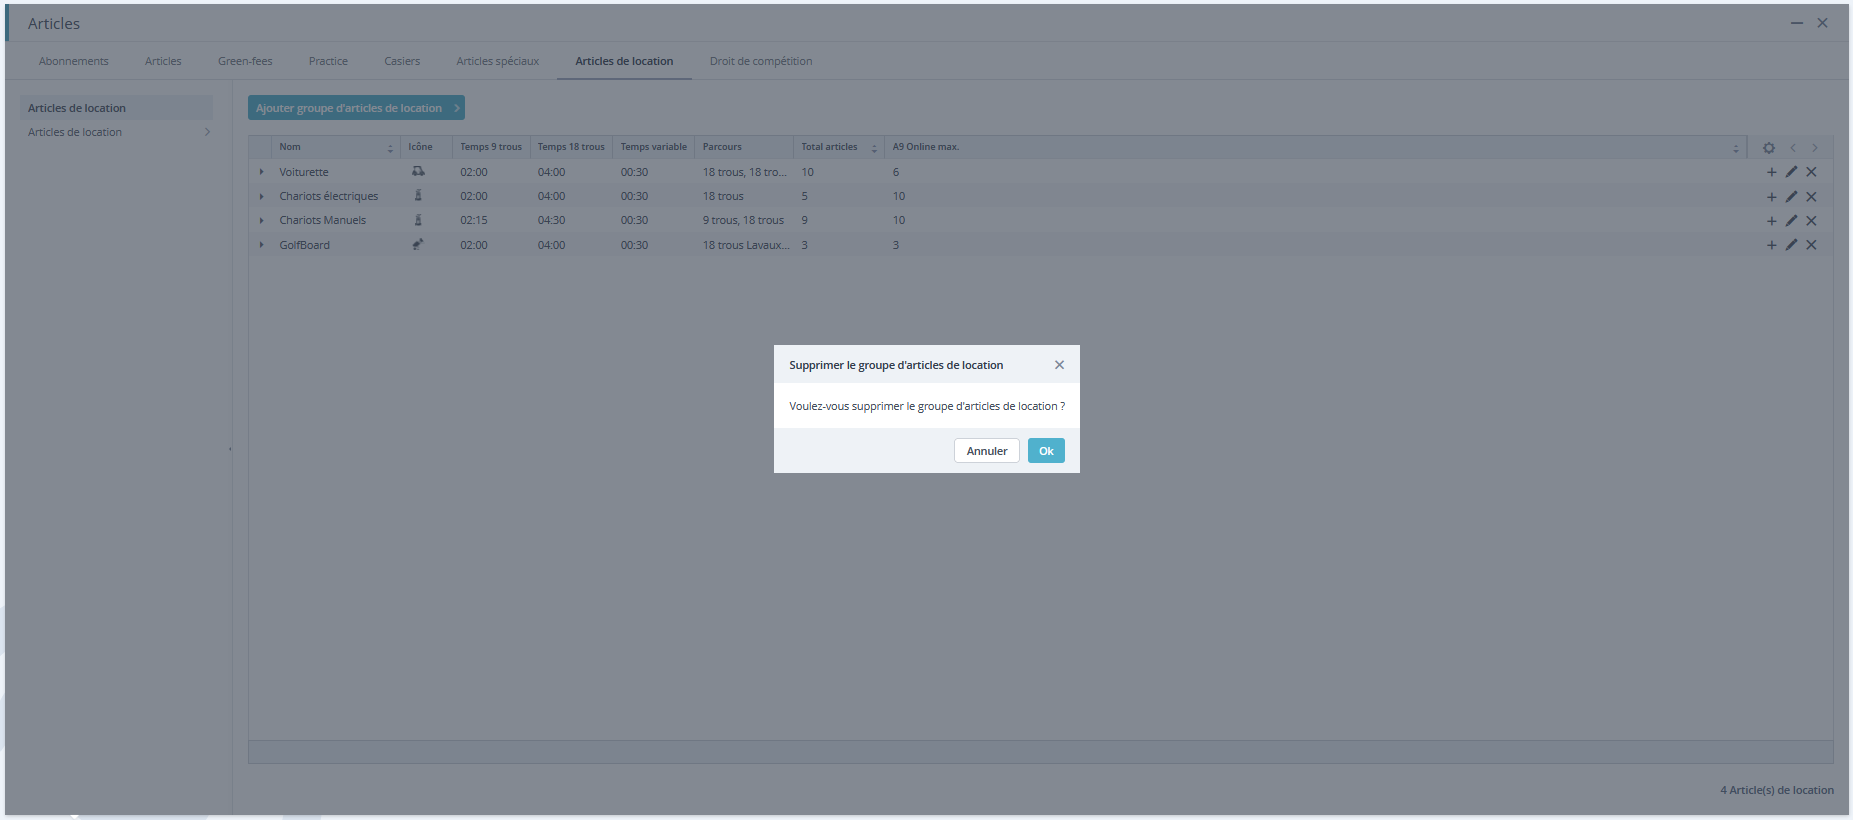Expand the Voiturette row
This screenshot has width=1853, height=820.
pos(262,172)
